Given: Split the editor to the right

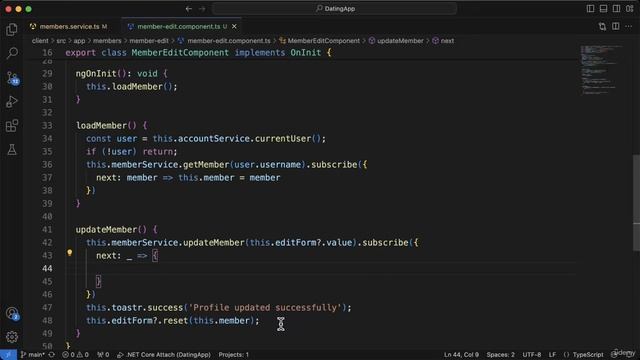Looking at the screenshot, I should pyautogui.click(x=616, y=27).
